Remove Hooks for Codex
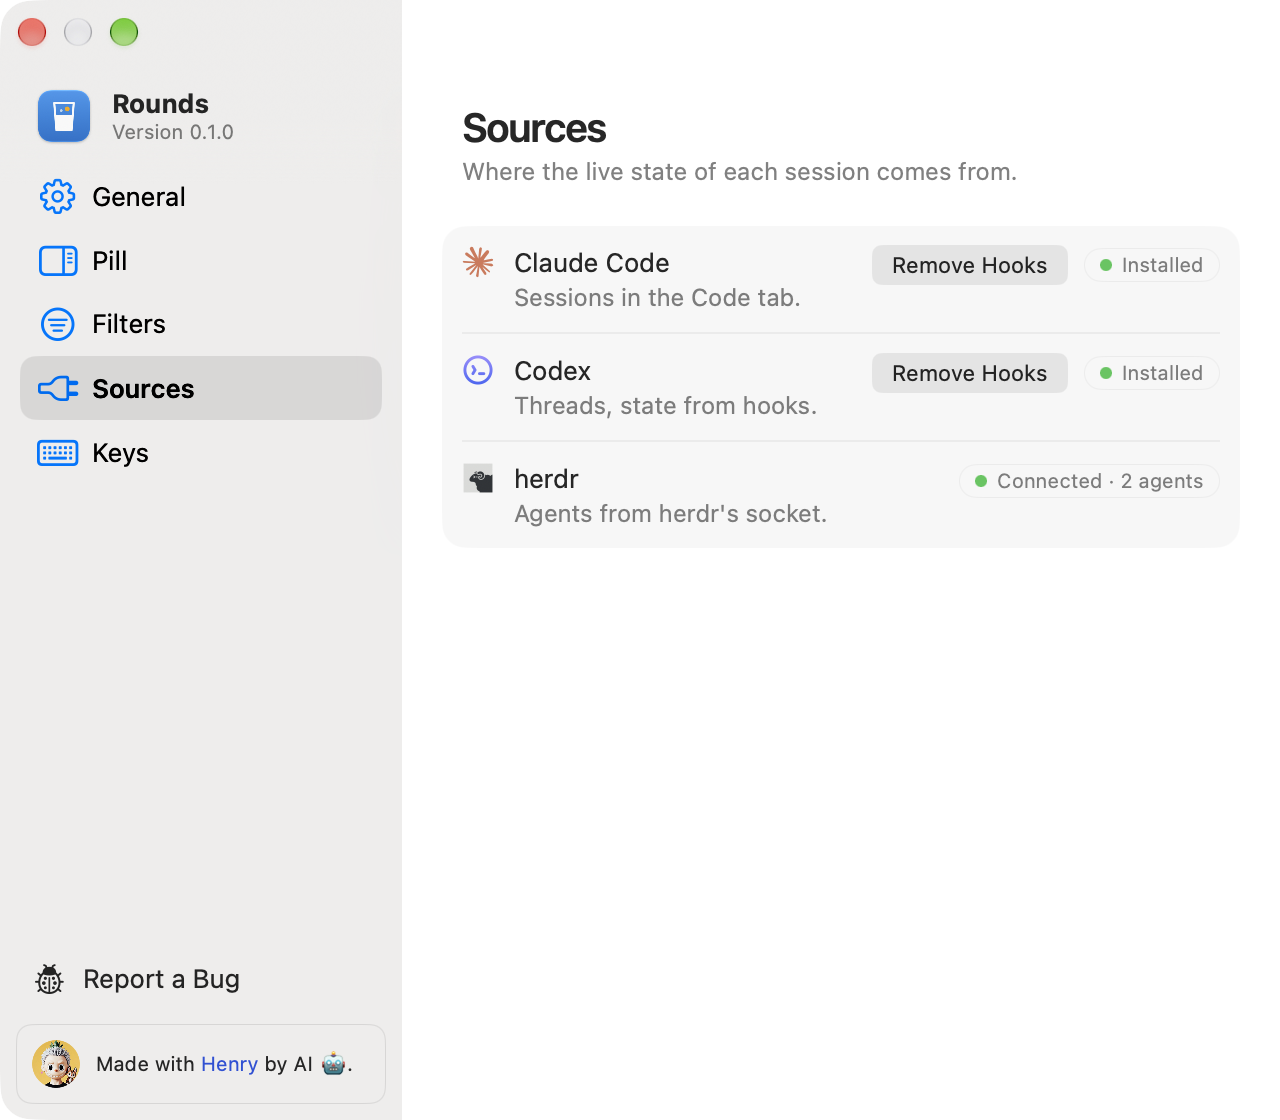Image resolution: width=1280 pixels, height=1120 pixels. (969, 373)
